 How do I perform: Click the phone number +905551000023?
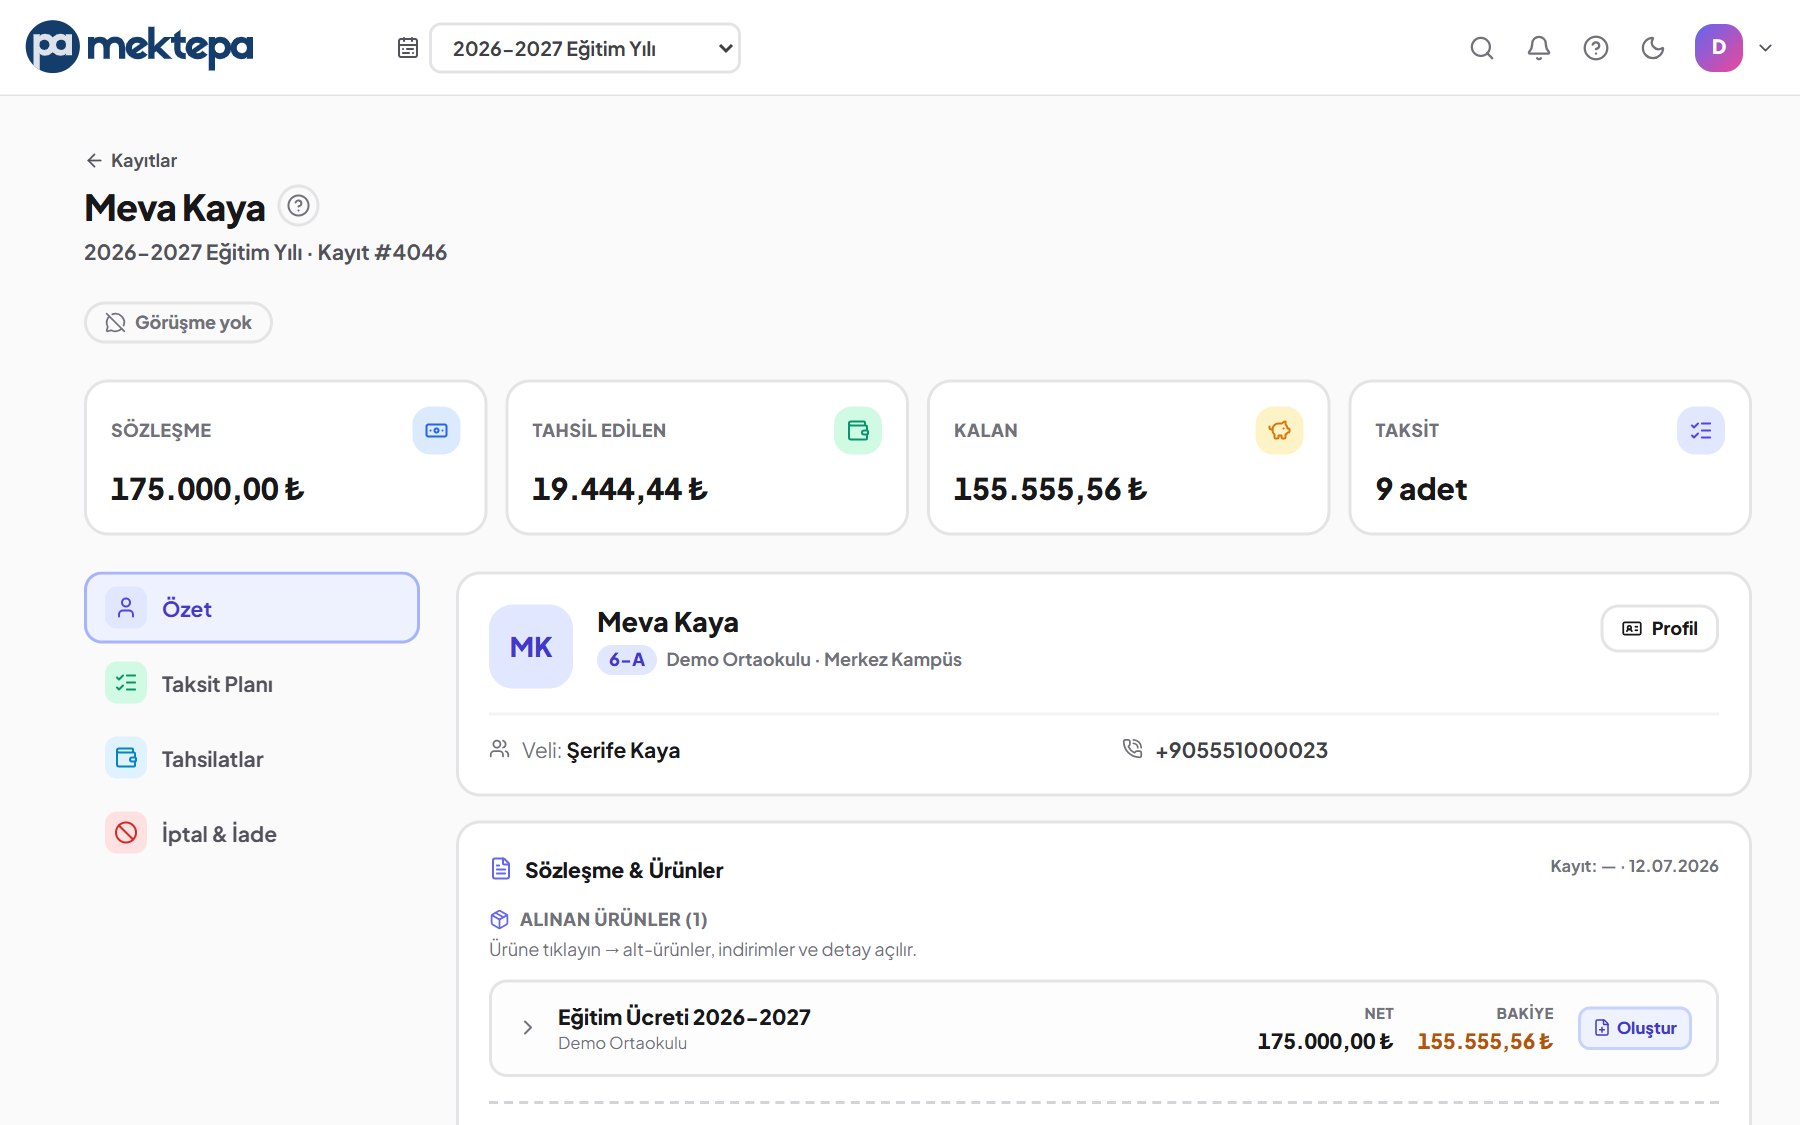tap(1241, 750)
